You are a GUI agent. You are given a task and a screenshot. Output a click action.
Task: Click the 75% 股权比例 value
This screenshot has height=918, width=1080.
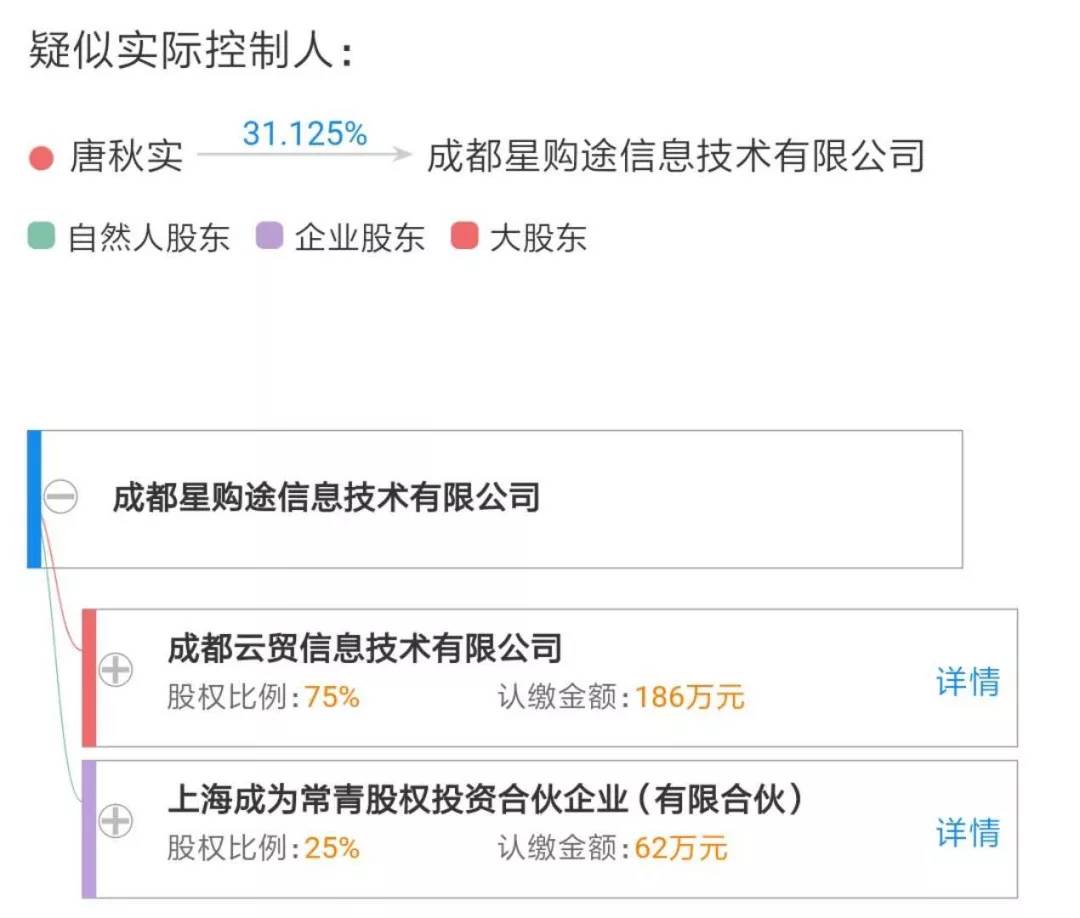pyautogui.click(x=341, y=699)
